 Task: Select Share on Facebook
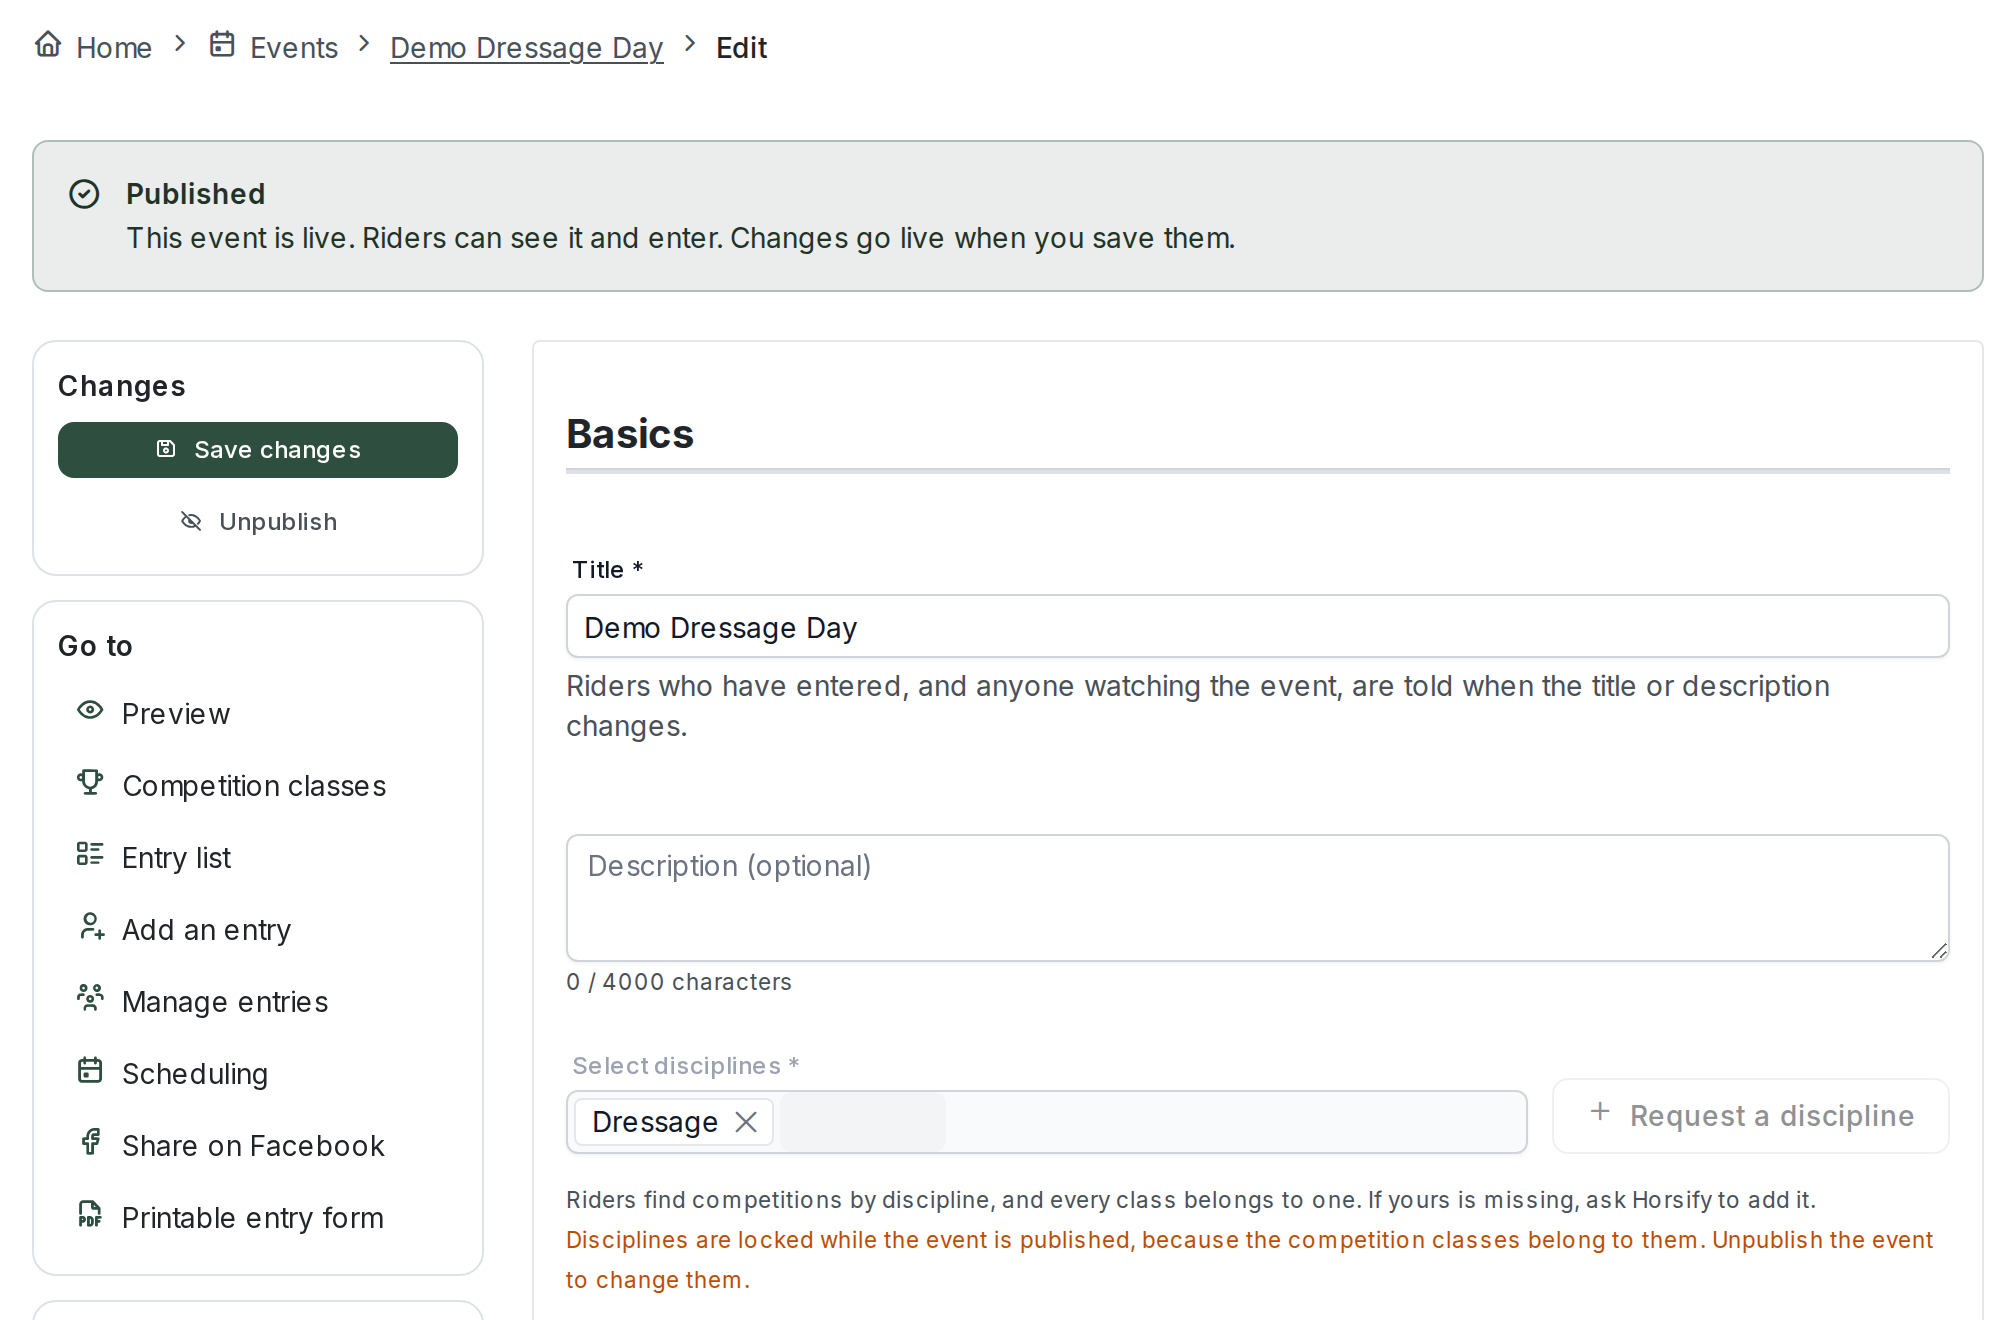258,1146
